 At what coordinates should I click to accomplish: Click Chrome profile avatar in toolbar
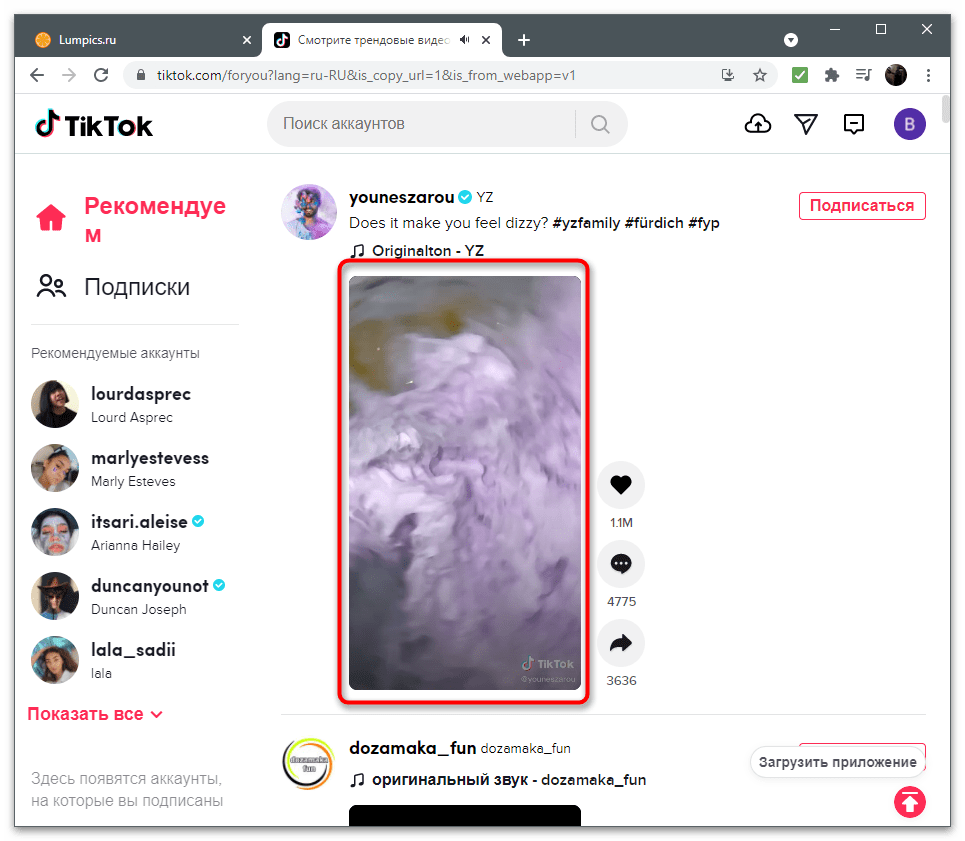click(x=895, y=75)
